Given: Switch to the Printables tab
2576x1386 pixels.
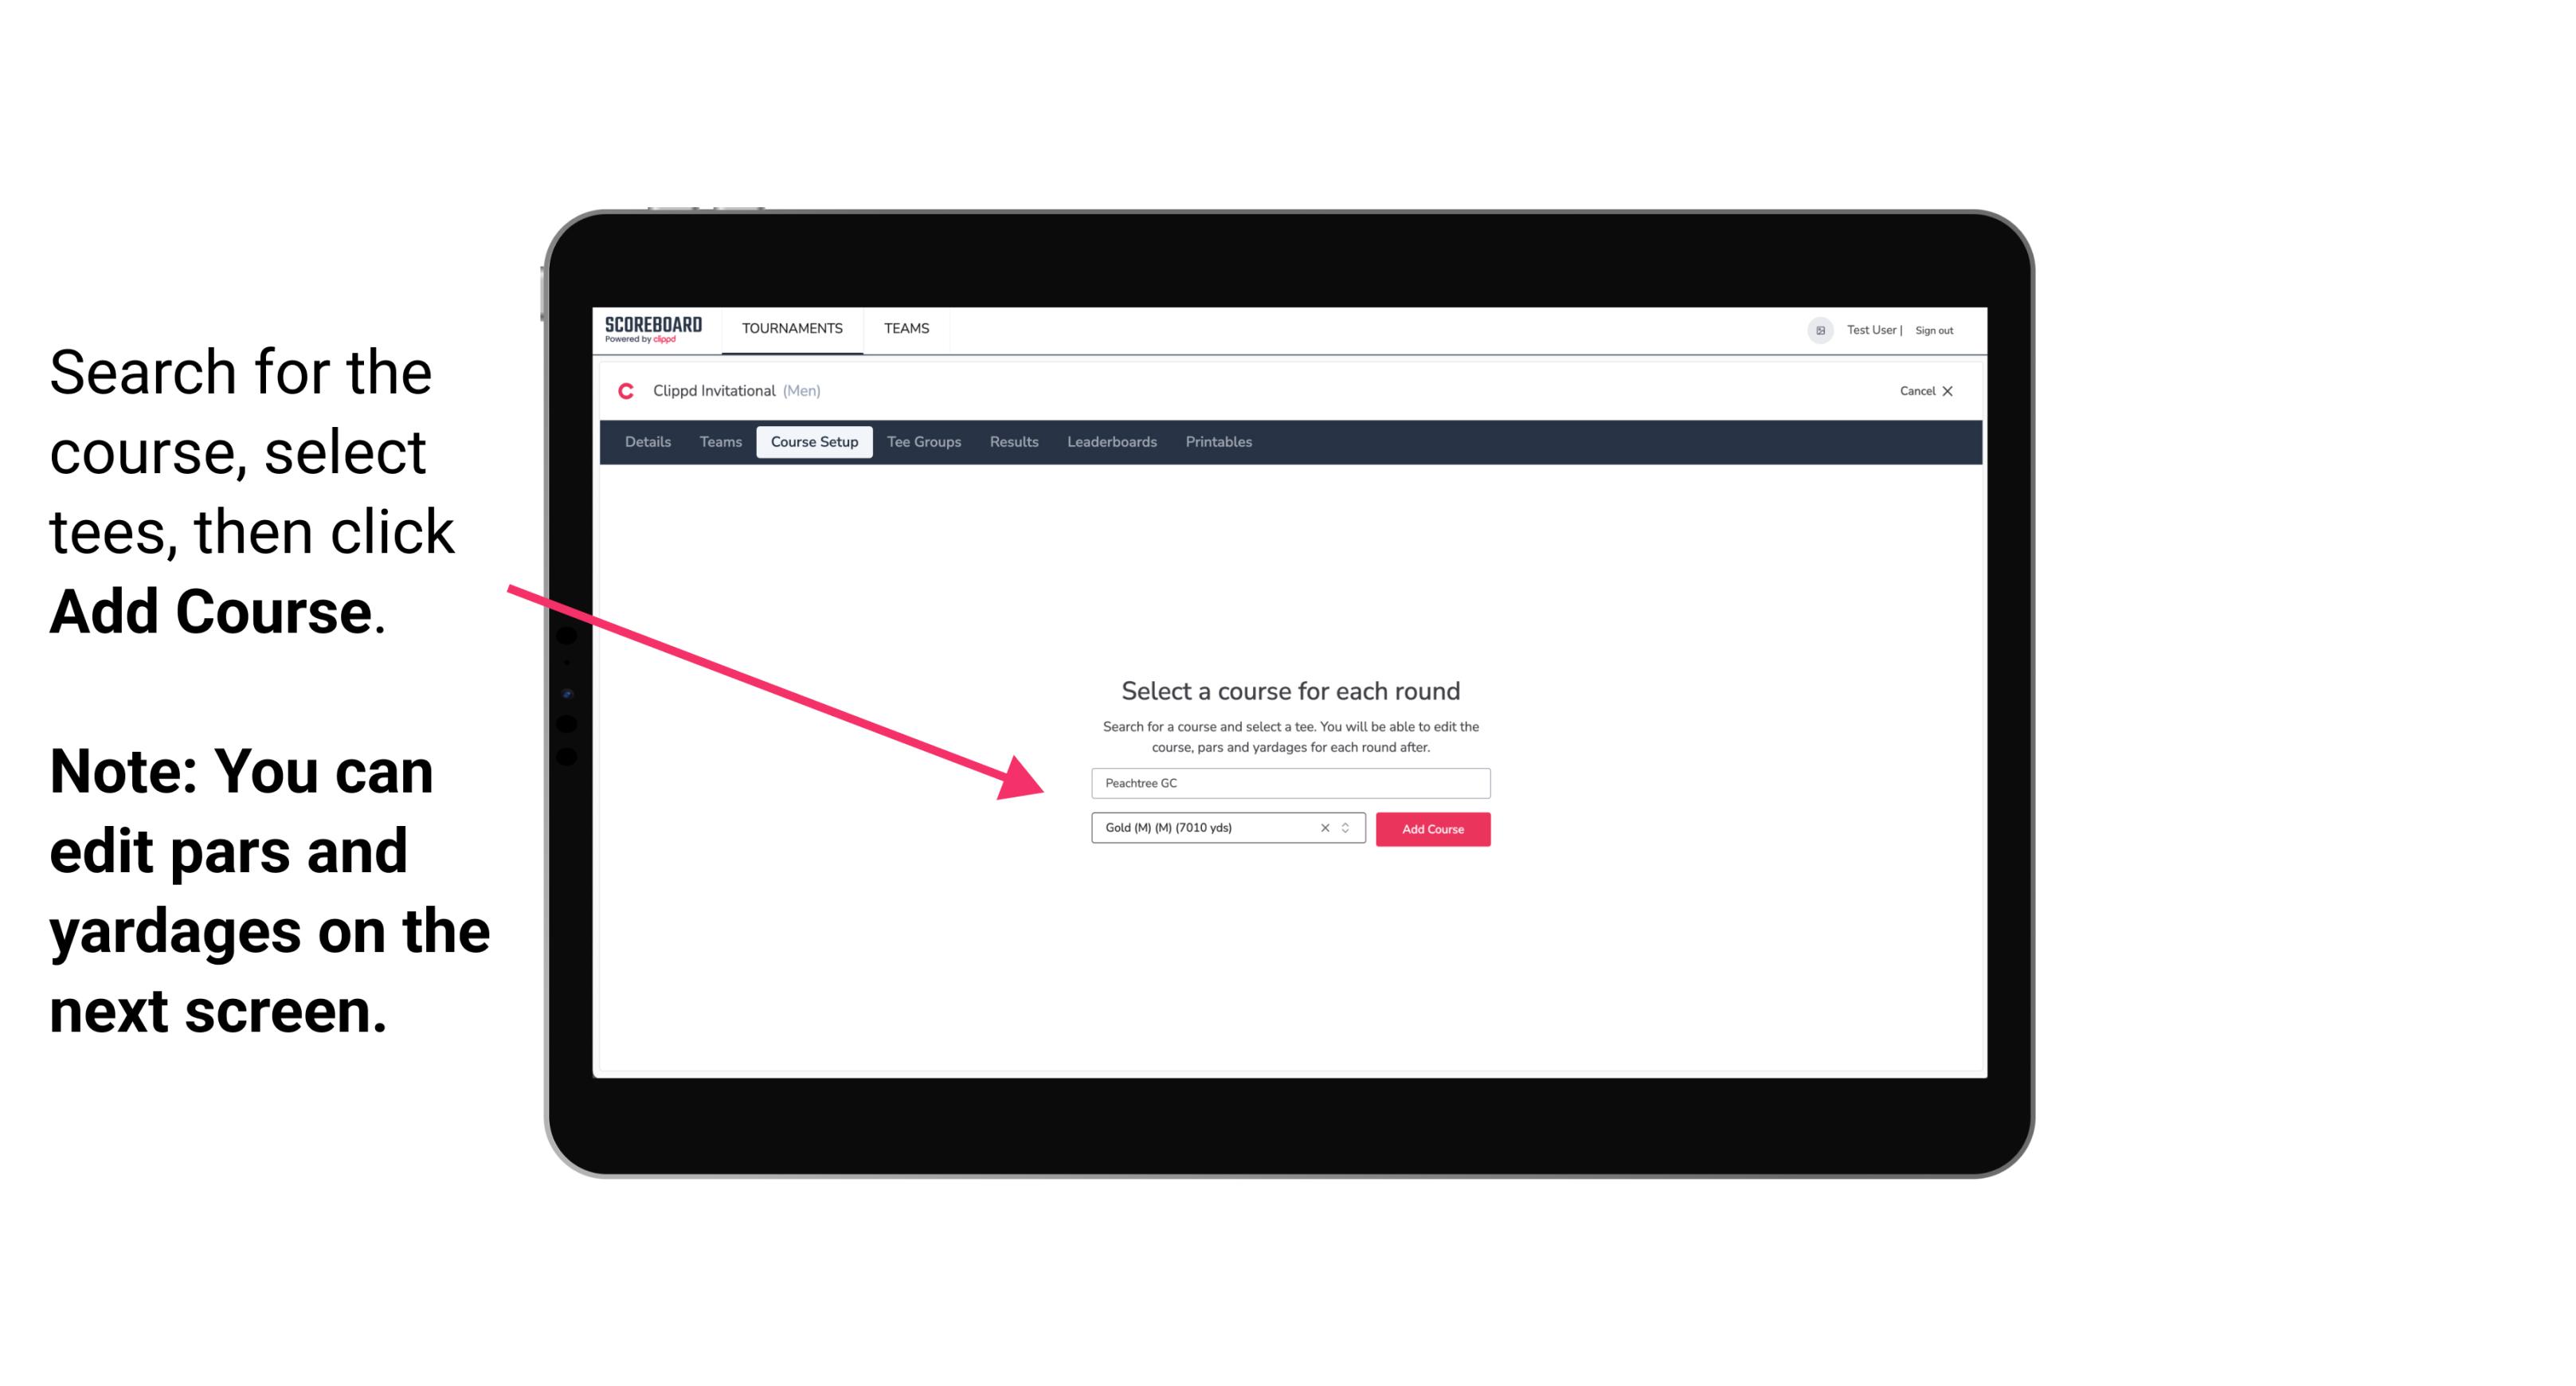Looking at the screenshot, I should (1218, 442).
